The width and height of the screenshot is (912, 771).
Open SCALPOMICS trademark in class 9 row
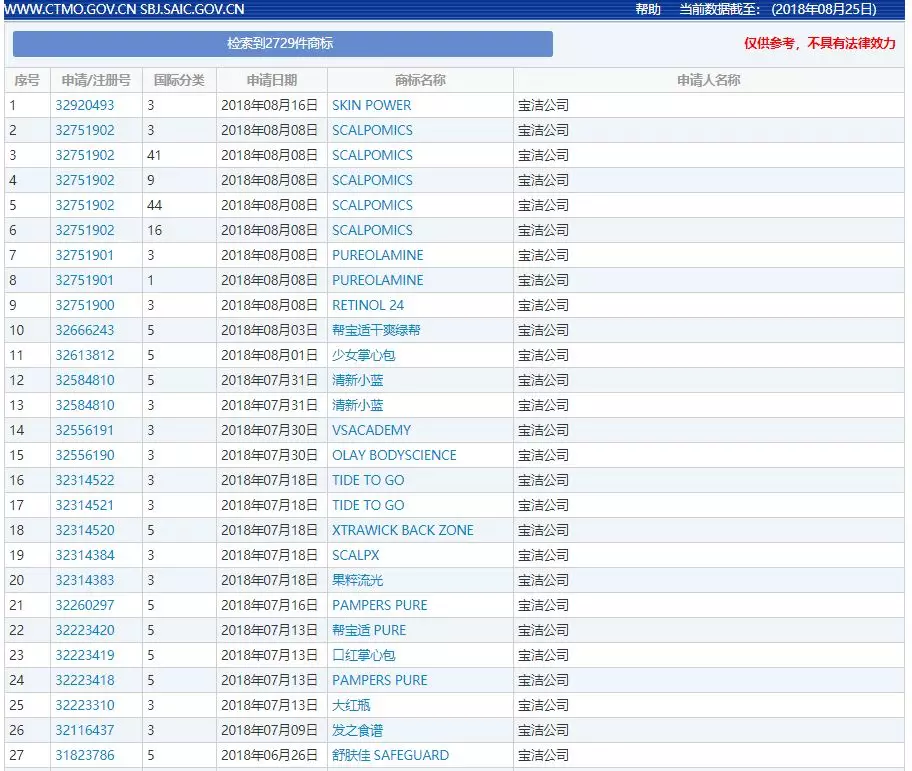click(x=372, y=180)
